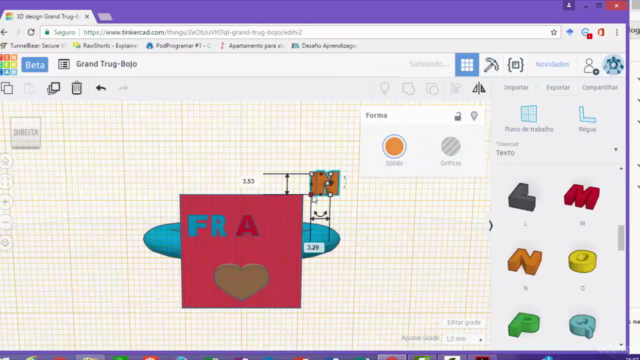Open the Chrome menu three dots

[x=617, y=32]
